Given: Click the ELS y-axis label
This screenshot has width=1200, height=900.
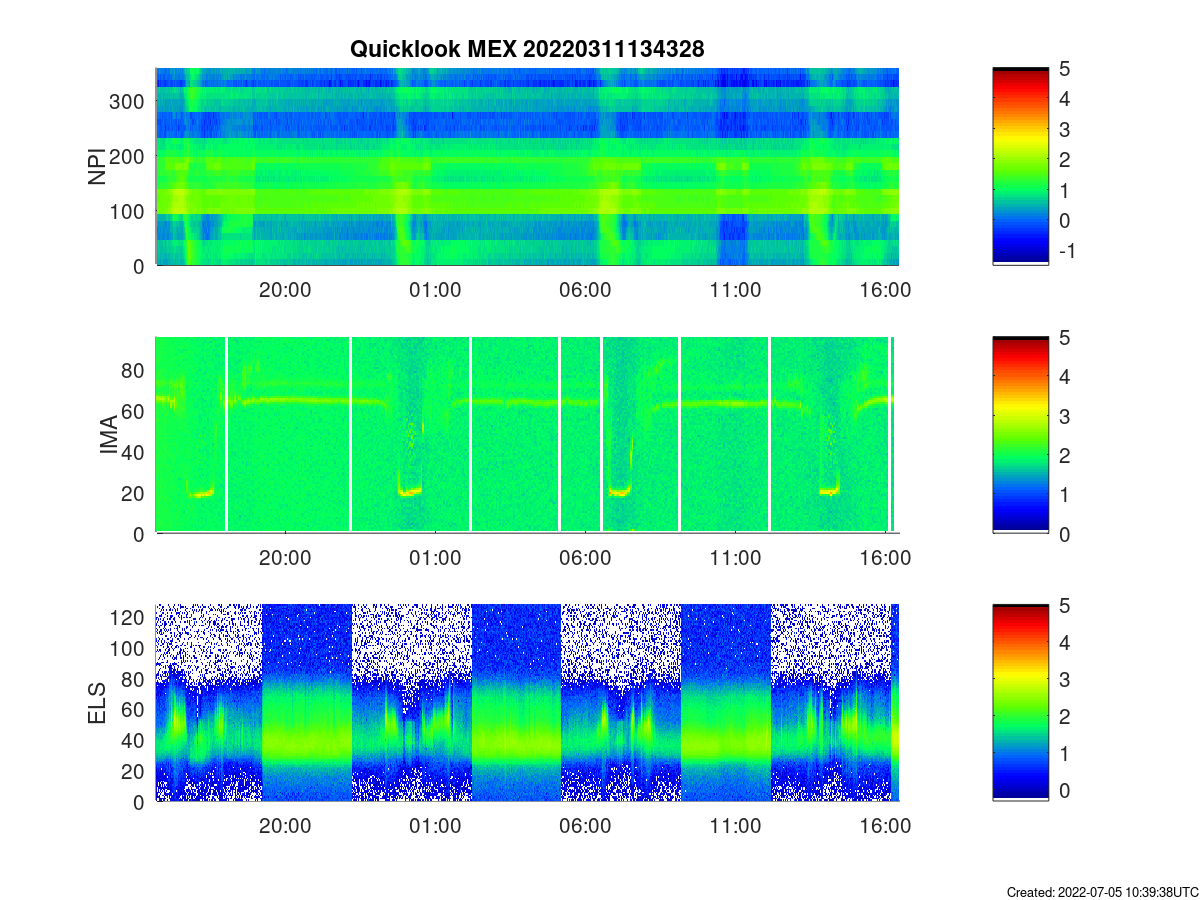Looking at the screenshot, I should click(x=98, y=703).
